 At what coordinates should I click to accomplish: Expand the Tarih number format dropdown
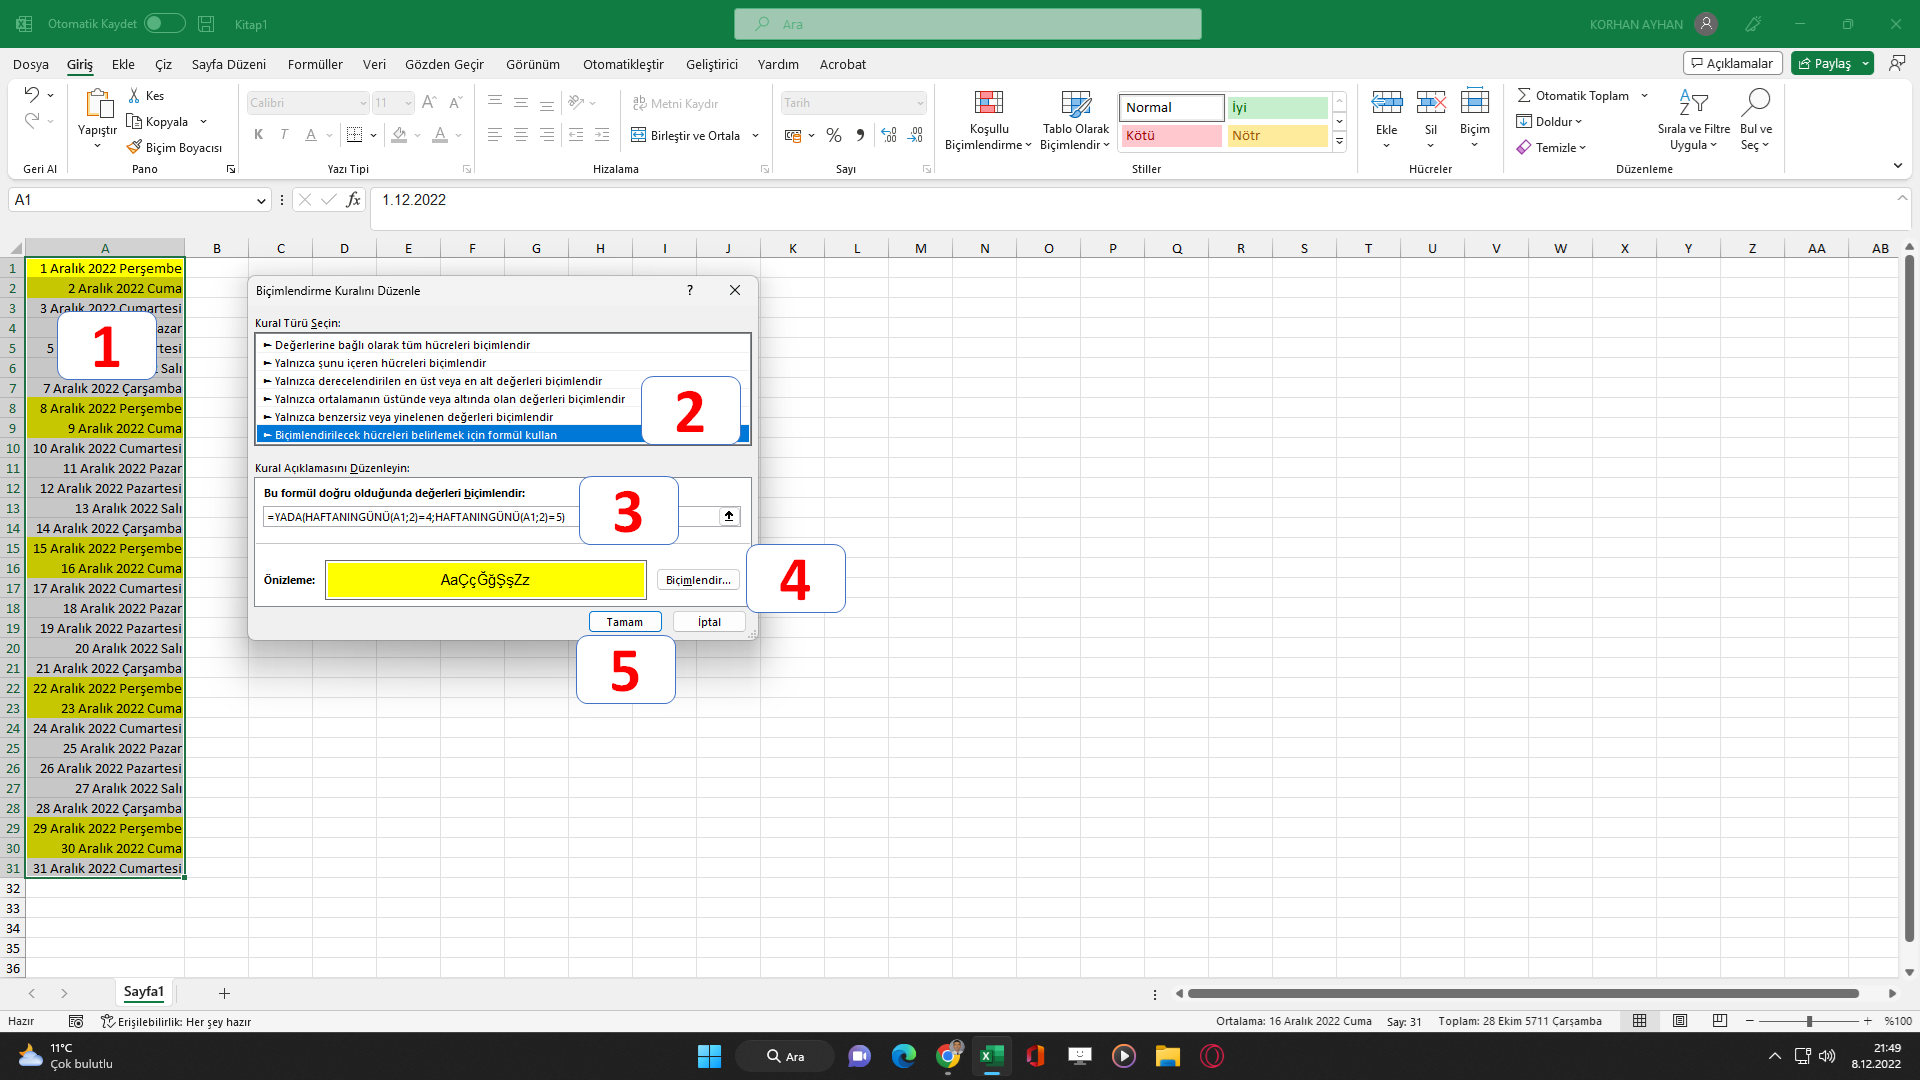click(919, 103)
